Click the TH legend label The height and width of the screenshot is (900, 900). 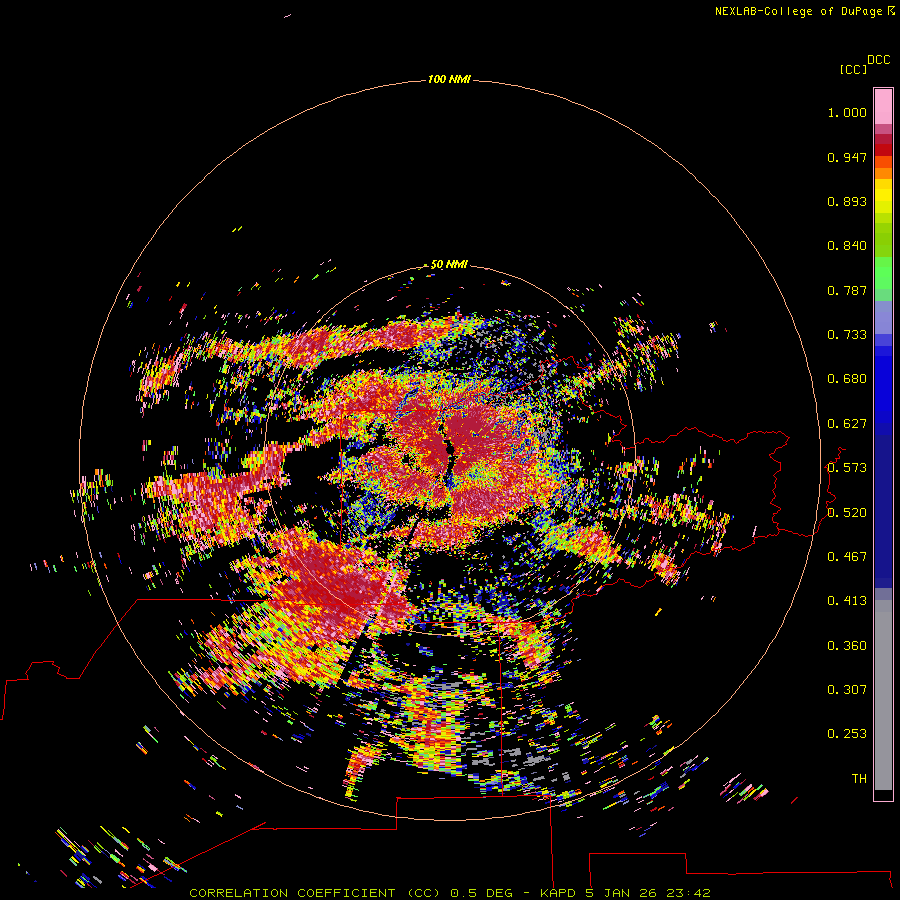coord(859,779)
